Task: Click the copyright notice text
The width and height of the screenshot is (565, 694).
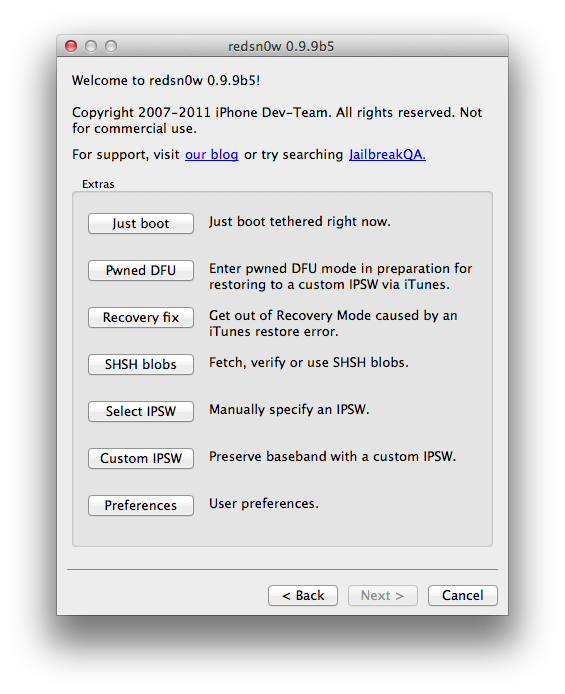Action: pyautogui.click(x=277, y=120)
